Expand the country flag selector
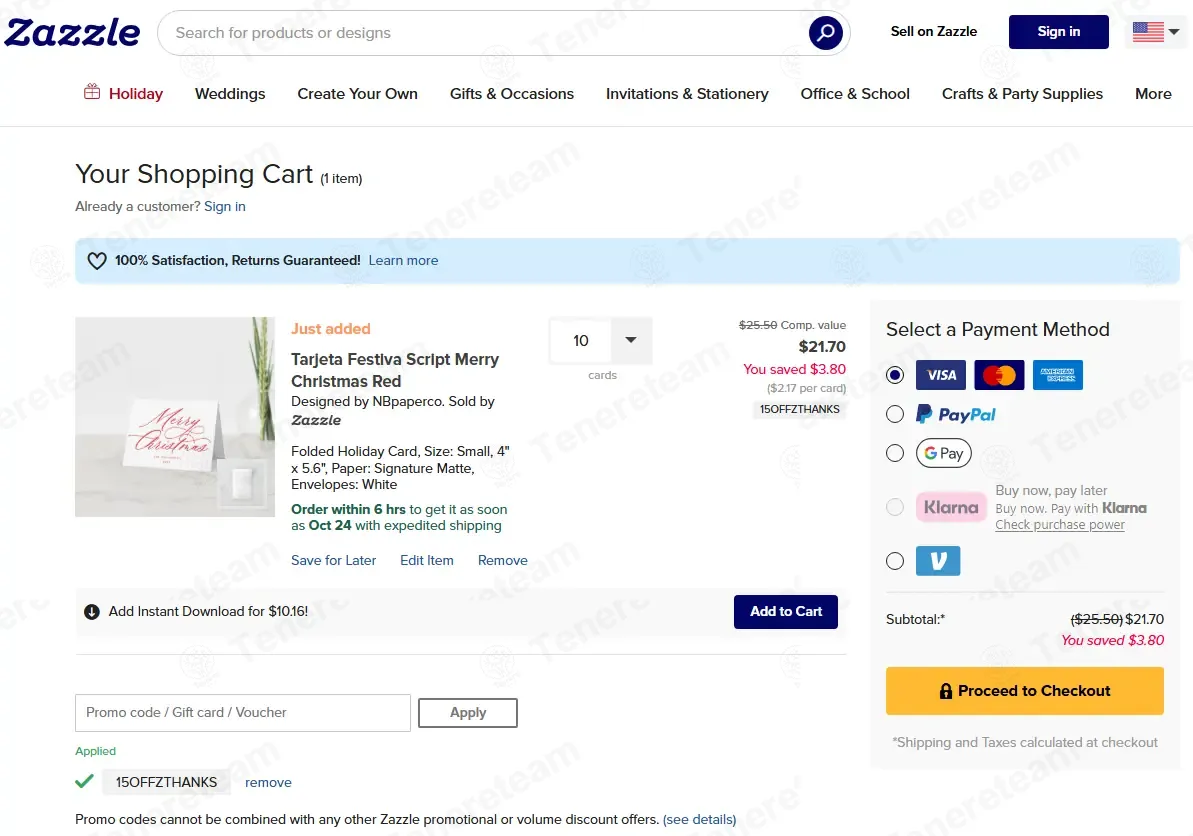The height and width of the screenshot is (836, 1193). [x=1156, y=32]
